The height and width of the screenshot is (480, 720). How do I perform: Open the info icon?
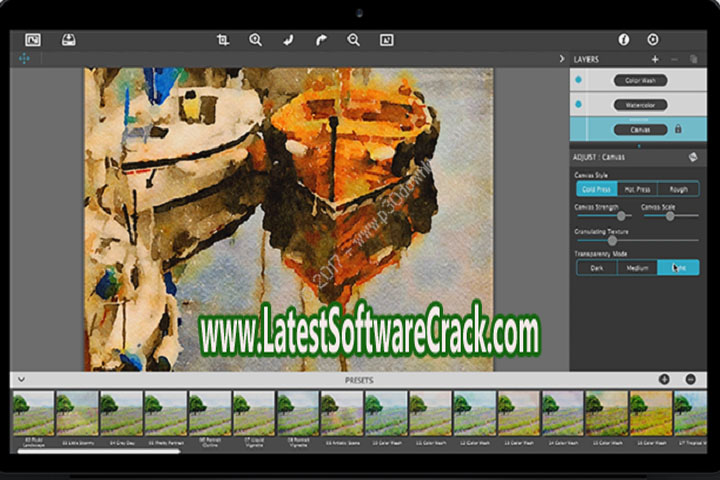[624, 40]
